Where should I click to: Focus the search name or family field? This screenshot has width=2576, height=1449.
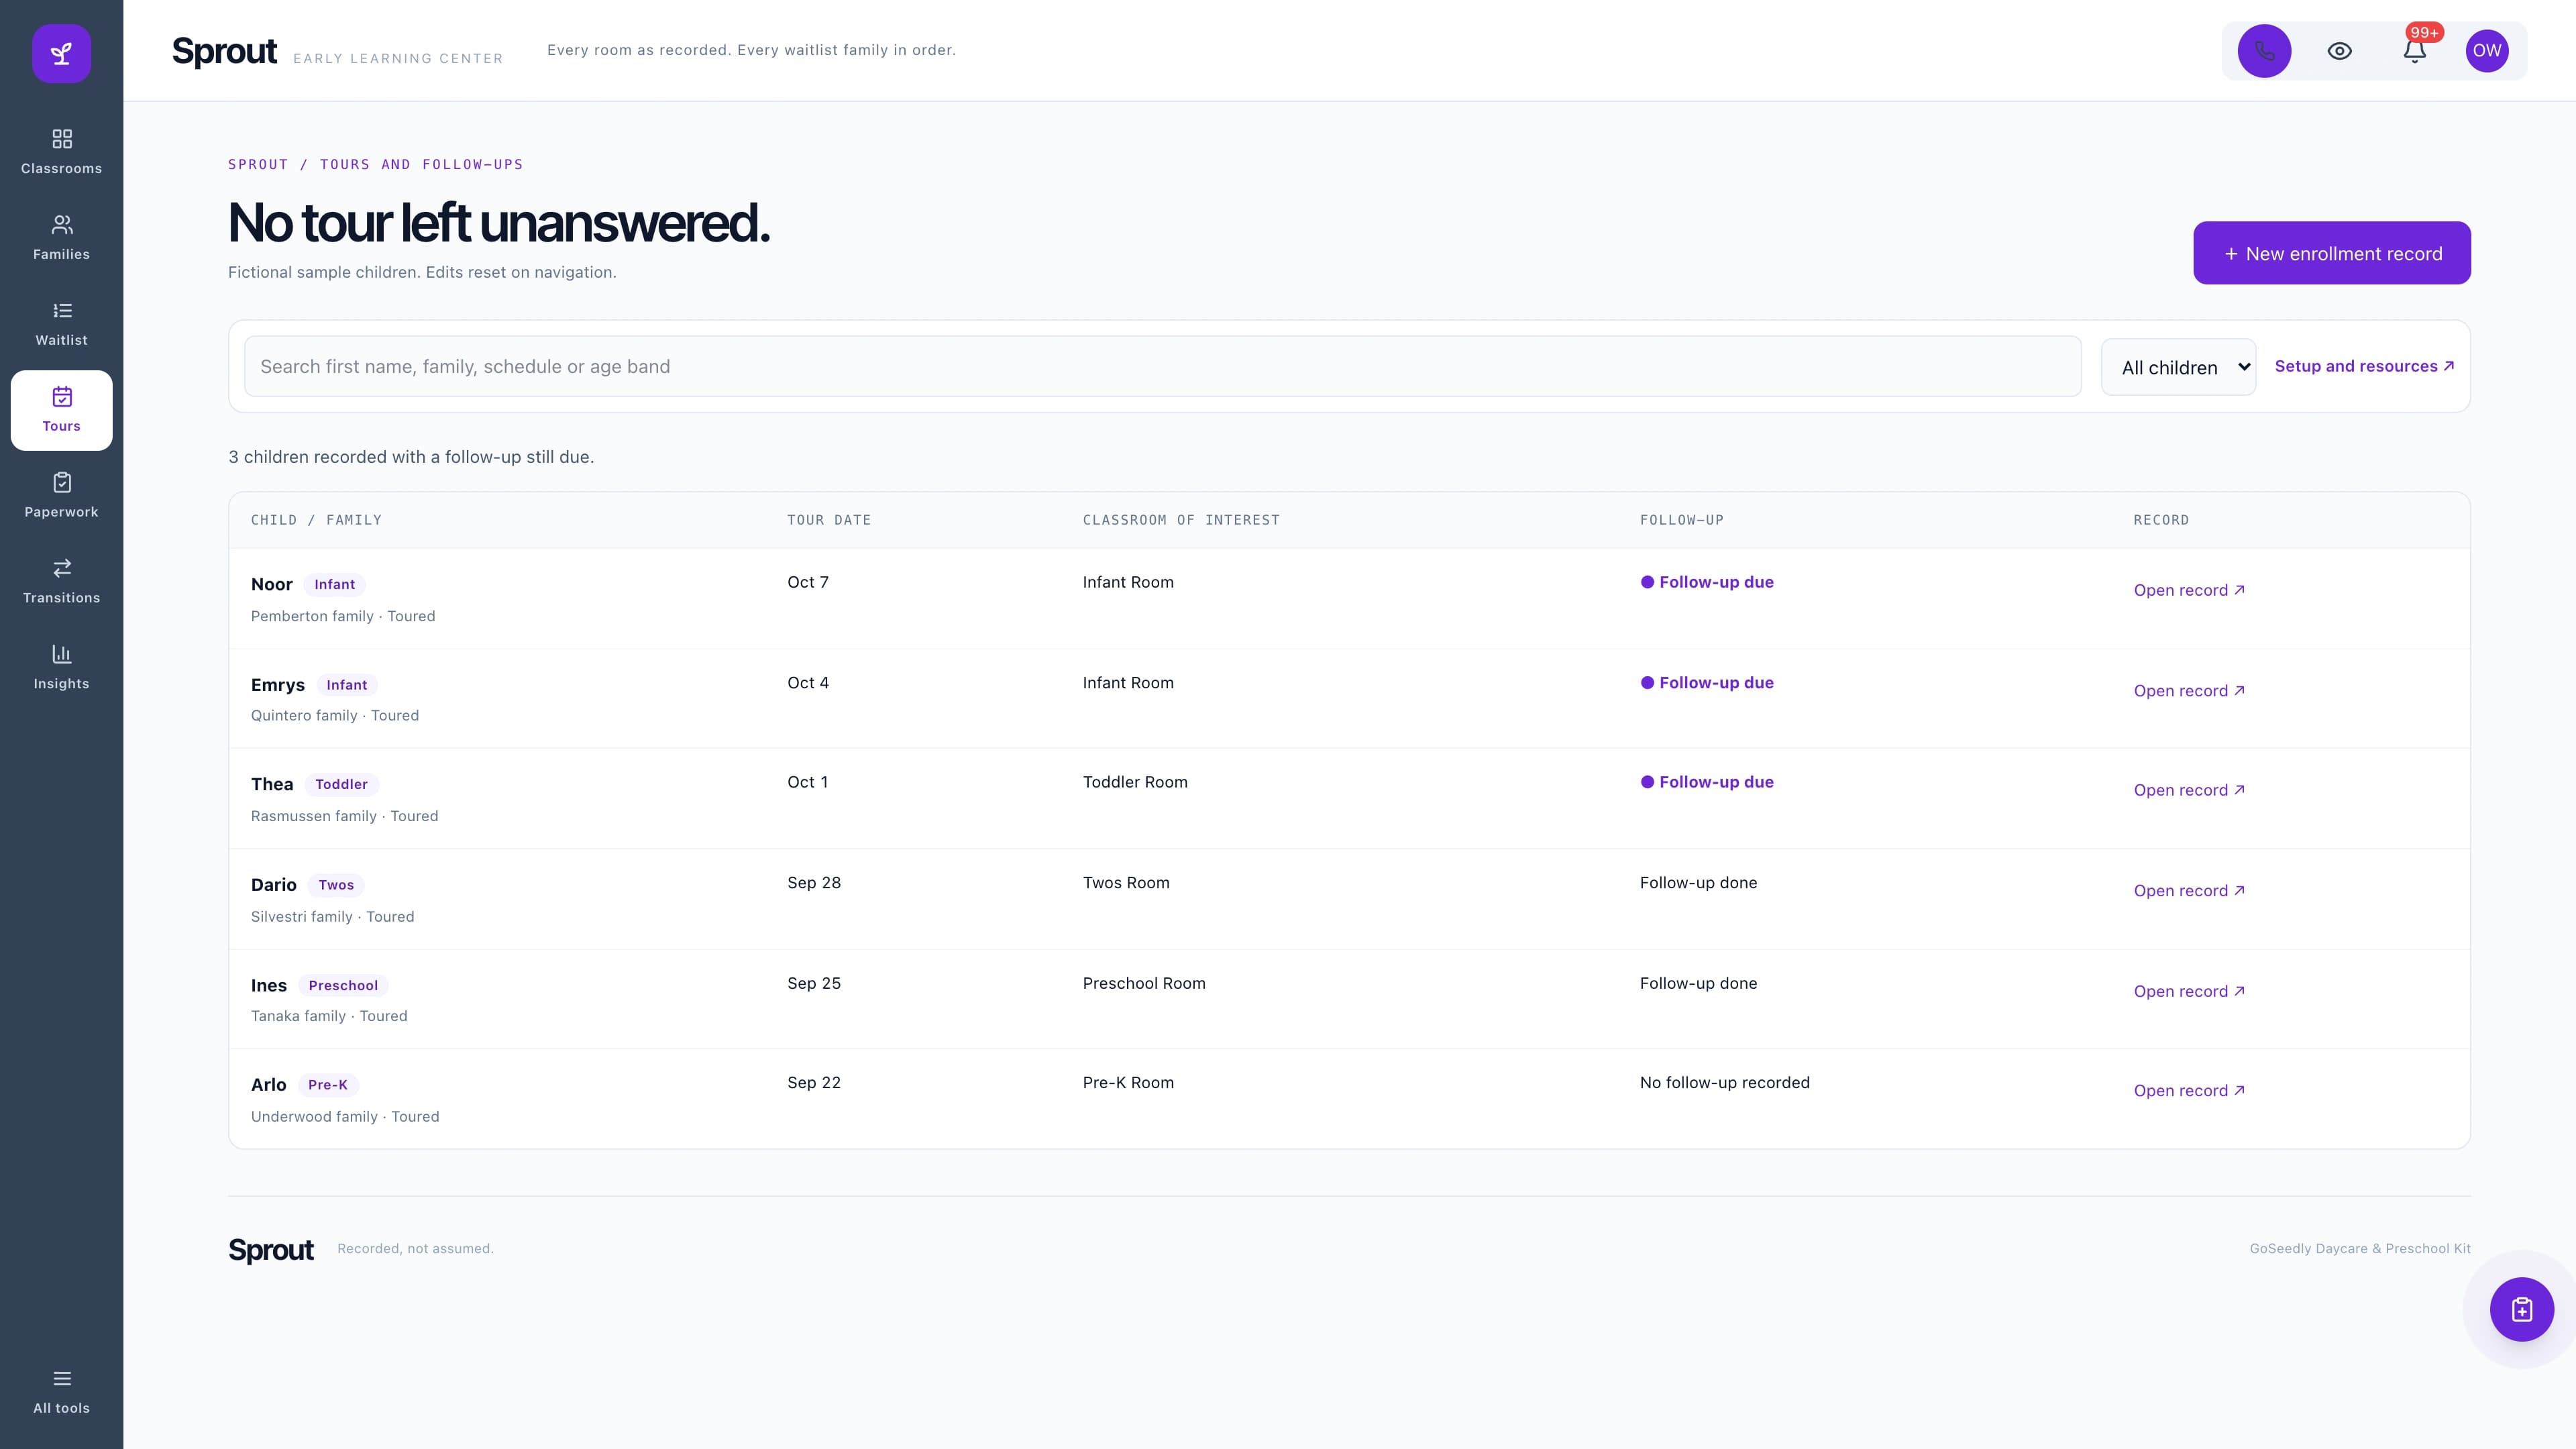pyautogui.click(x=1162, y=366)
